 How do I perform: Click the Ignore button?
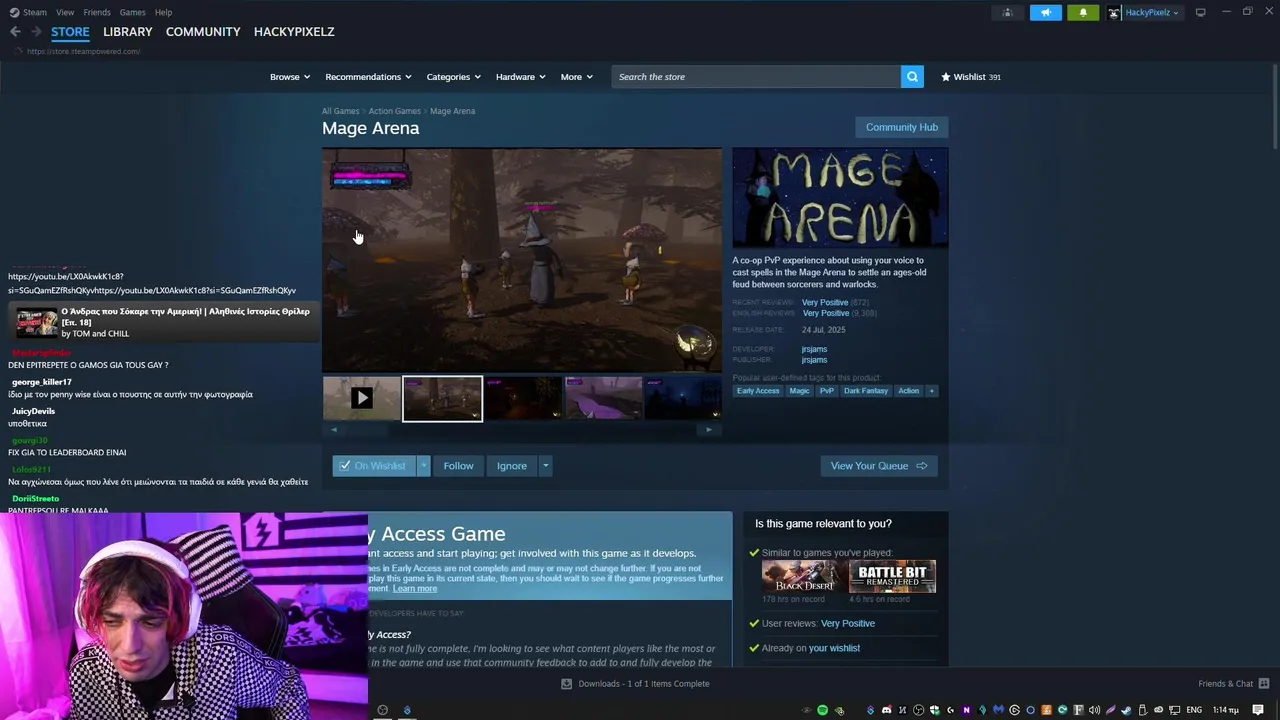(x=511, y=466)
